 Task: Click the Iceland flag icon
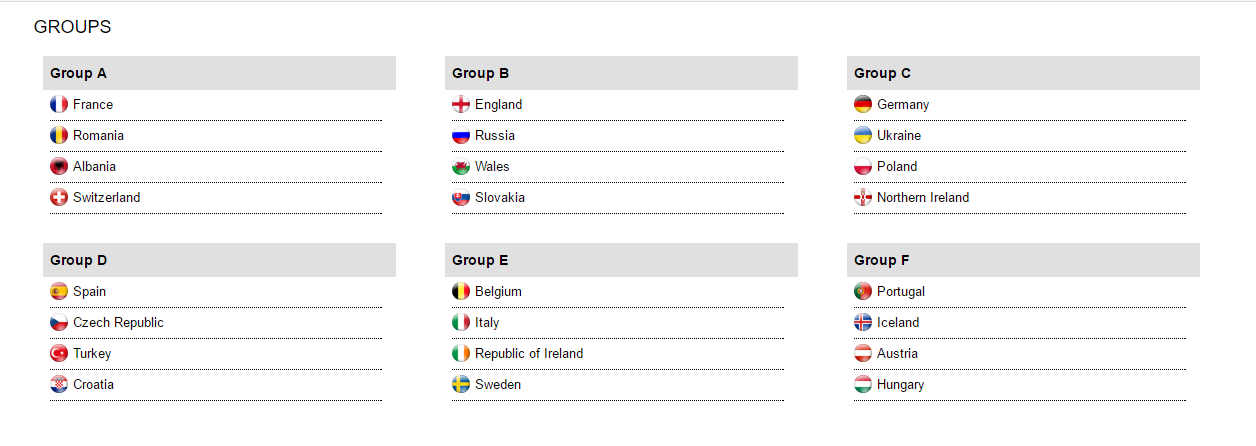(863, 322)
